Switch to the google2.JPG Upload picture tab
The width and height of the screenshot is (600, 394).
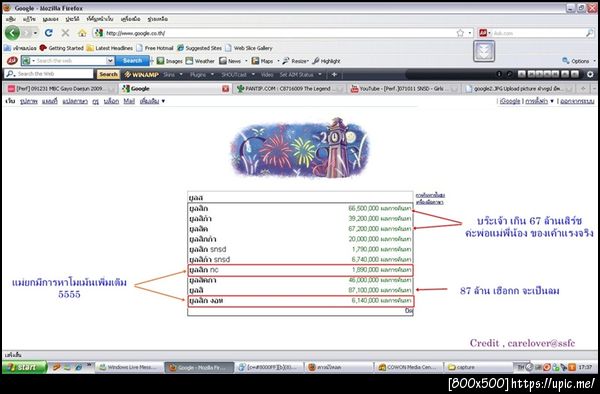(519, 89)
